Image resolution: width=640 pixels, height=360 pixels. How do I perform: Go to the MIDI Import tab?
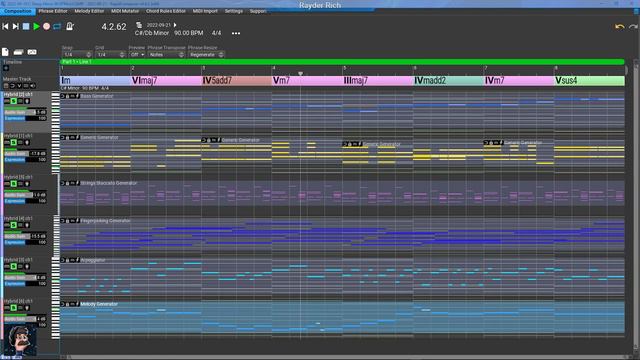[x=205, y=11]
